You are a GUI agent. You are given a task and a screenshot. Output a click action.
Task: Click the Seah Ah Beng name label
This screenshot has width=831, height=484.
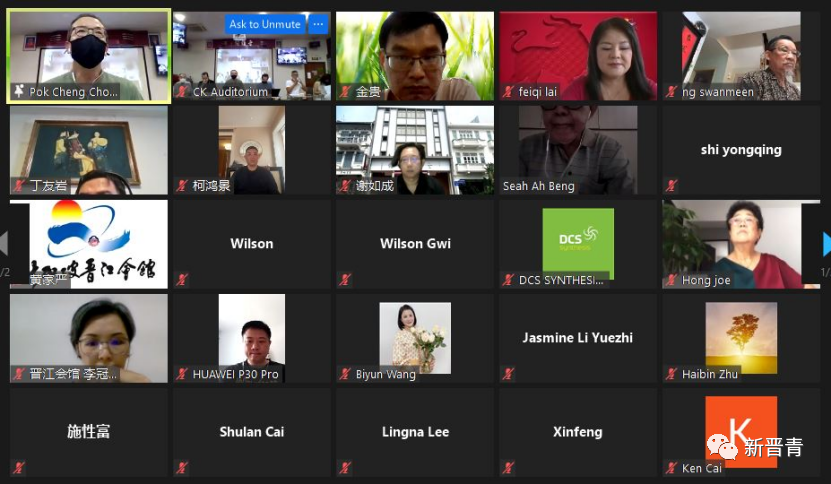click(538, 186)
